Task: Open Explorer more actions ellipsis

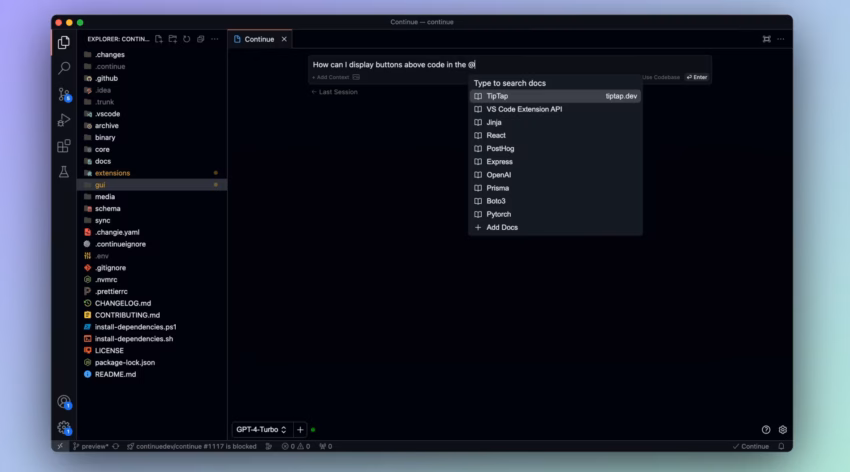Action: pos(215,39)
